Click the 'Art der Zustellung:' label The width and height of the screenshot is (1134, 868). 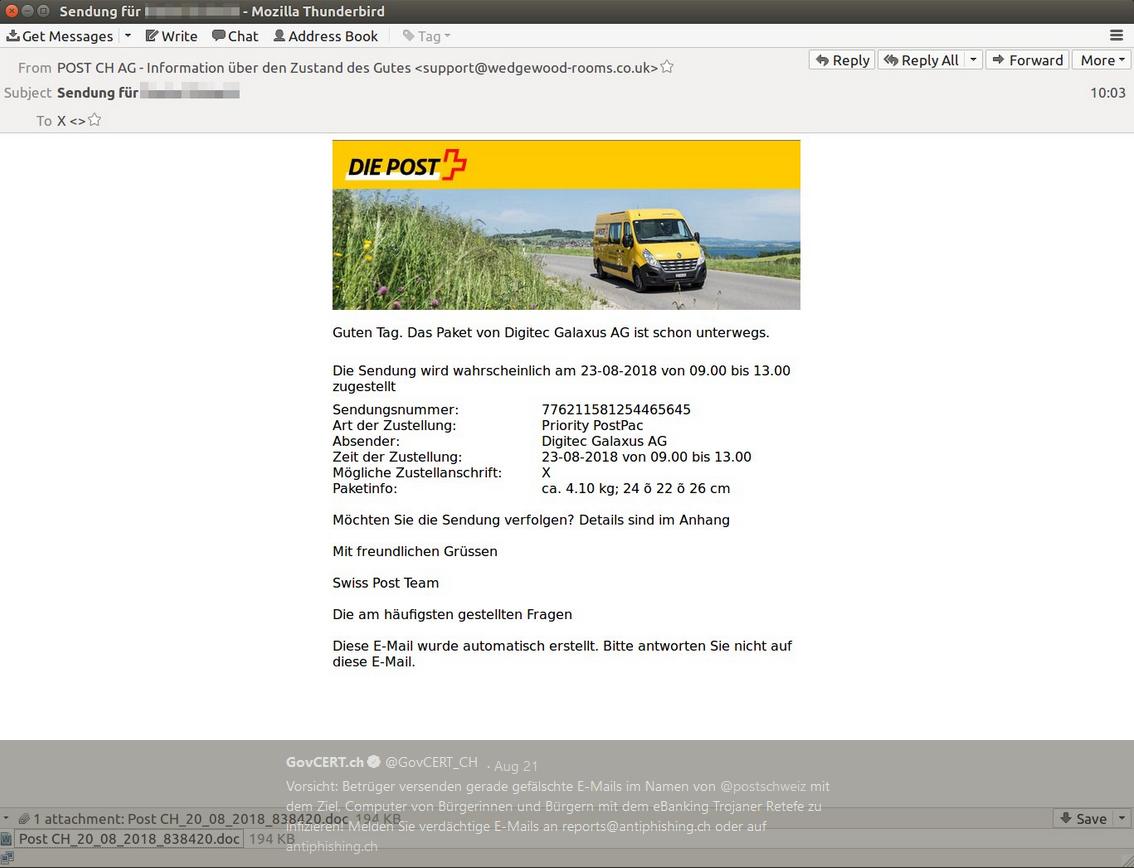[394, 425]
